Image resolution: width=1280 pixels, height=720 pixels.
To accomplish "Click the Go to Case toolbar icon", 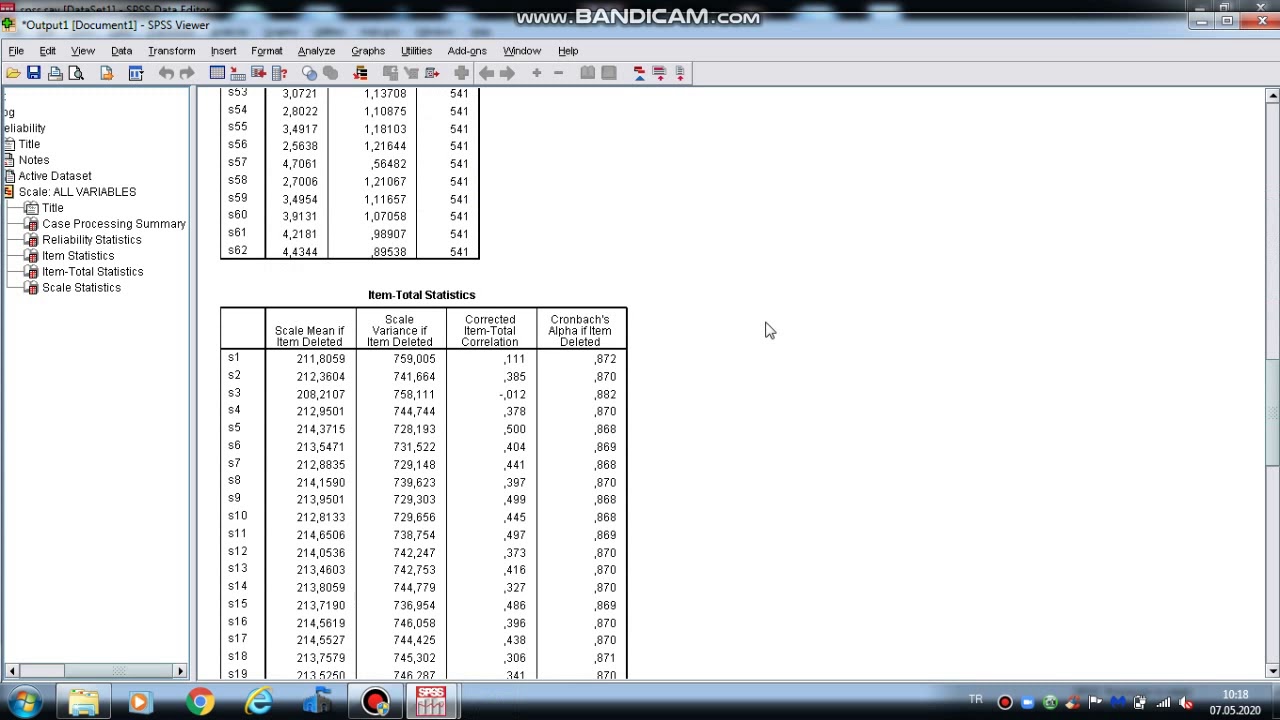I will 238,73.
